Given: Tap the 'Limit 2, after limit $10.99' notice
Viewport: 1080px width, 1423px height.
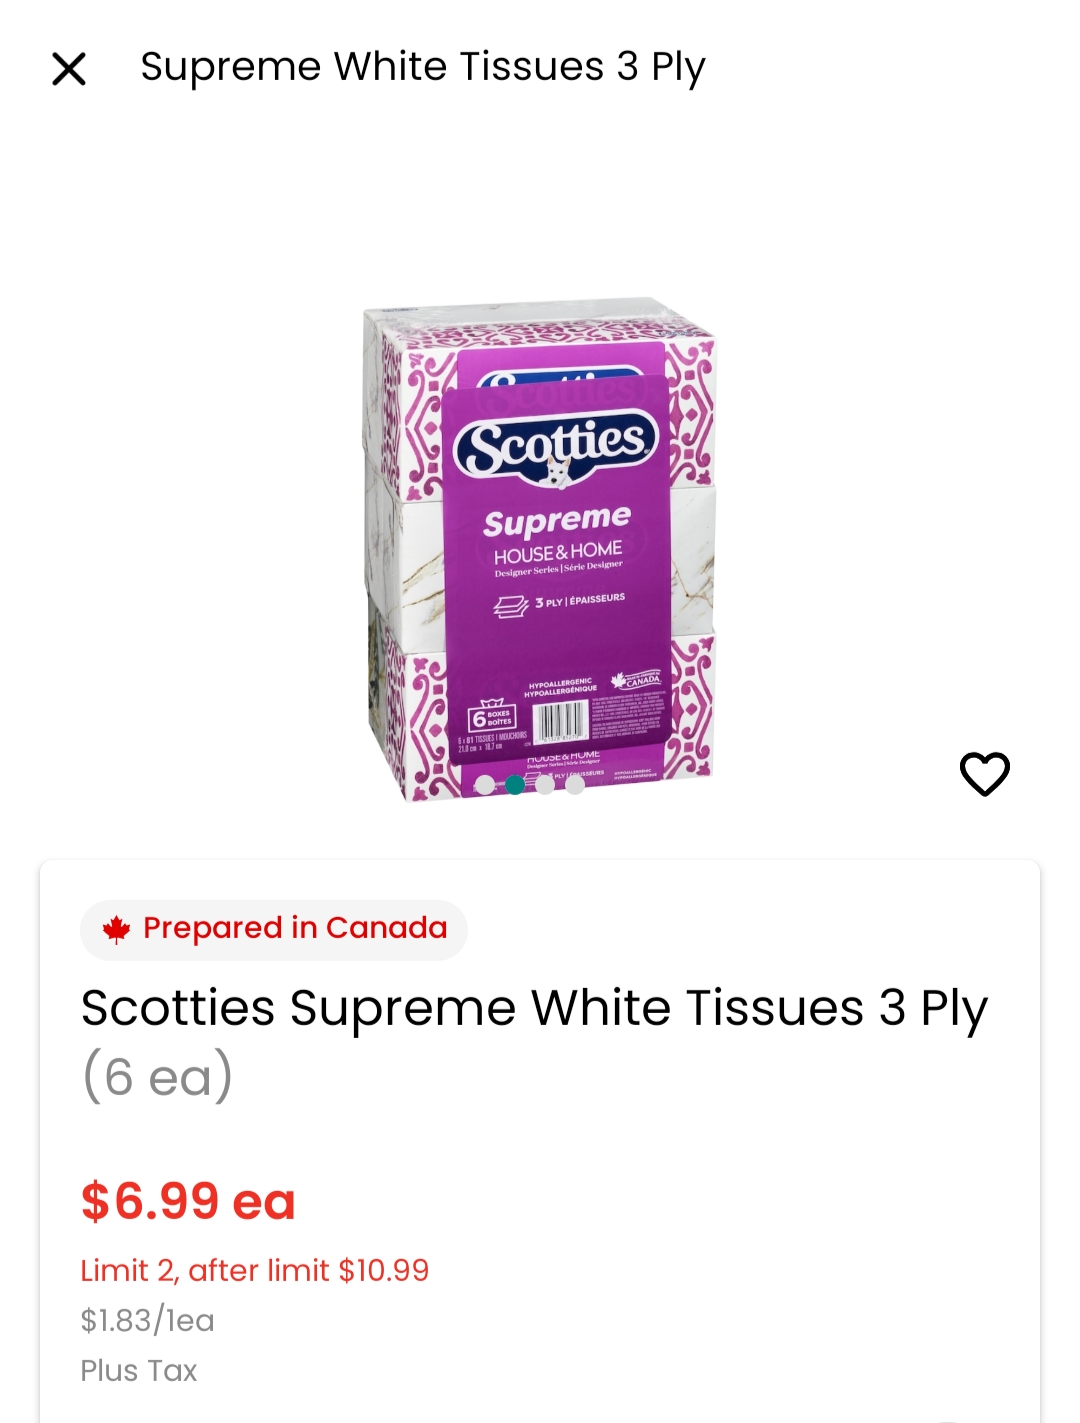Looking at the screenshot, I should 254,1270.
